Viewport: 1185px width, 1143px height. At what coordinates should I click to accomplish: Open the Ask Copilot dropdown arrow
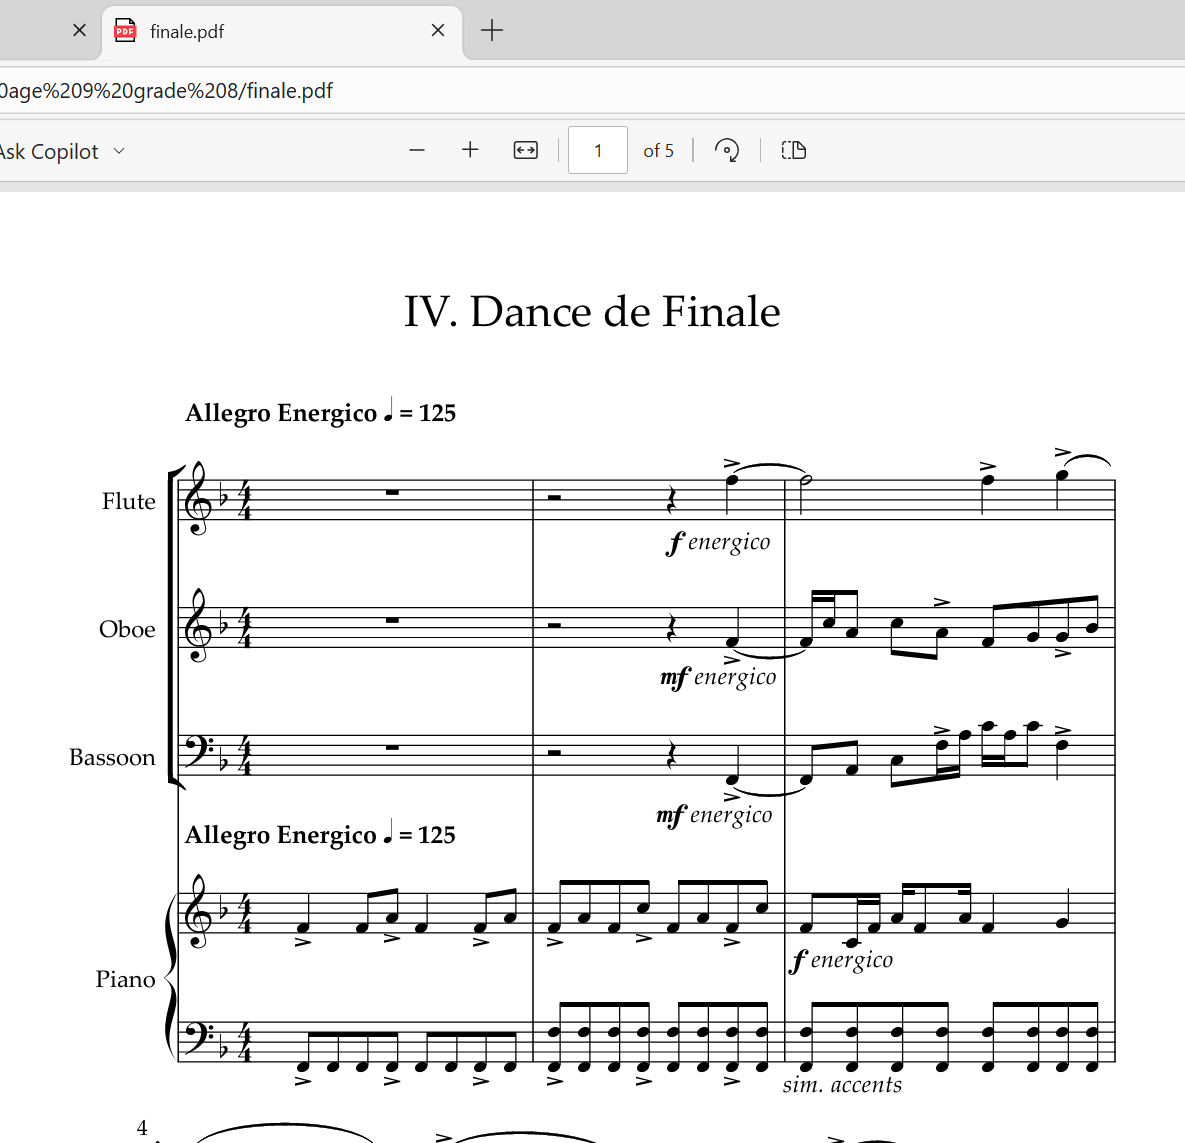click(119, 151)
